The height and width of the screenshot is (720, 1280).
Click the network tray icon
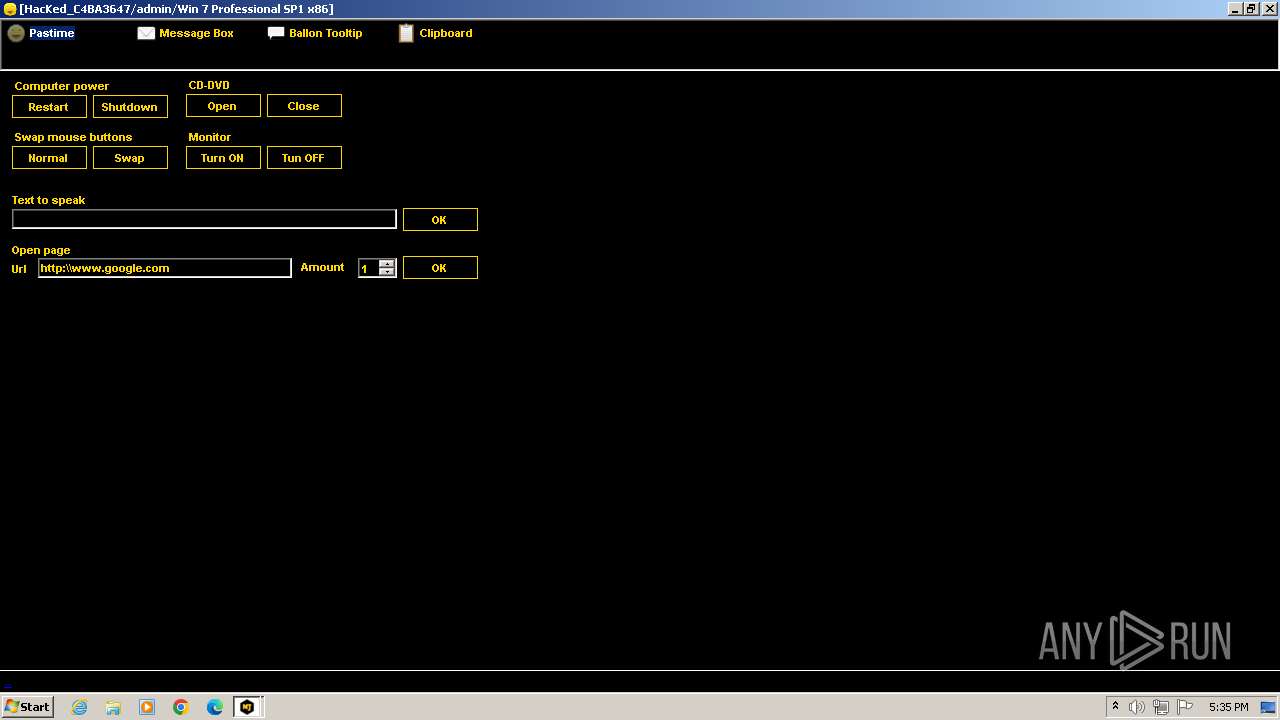point(1161,707)
